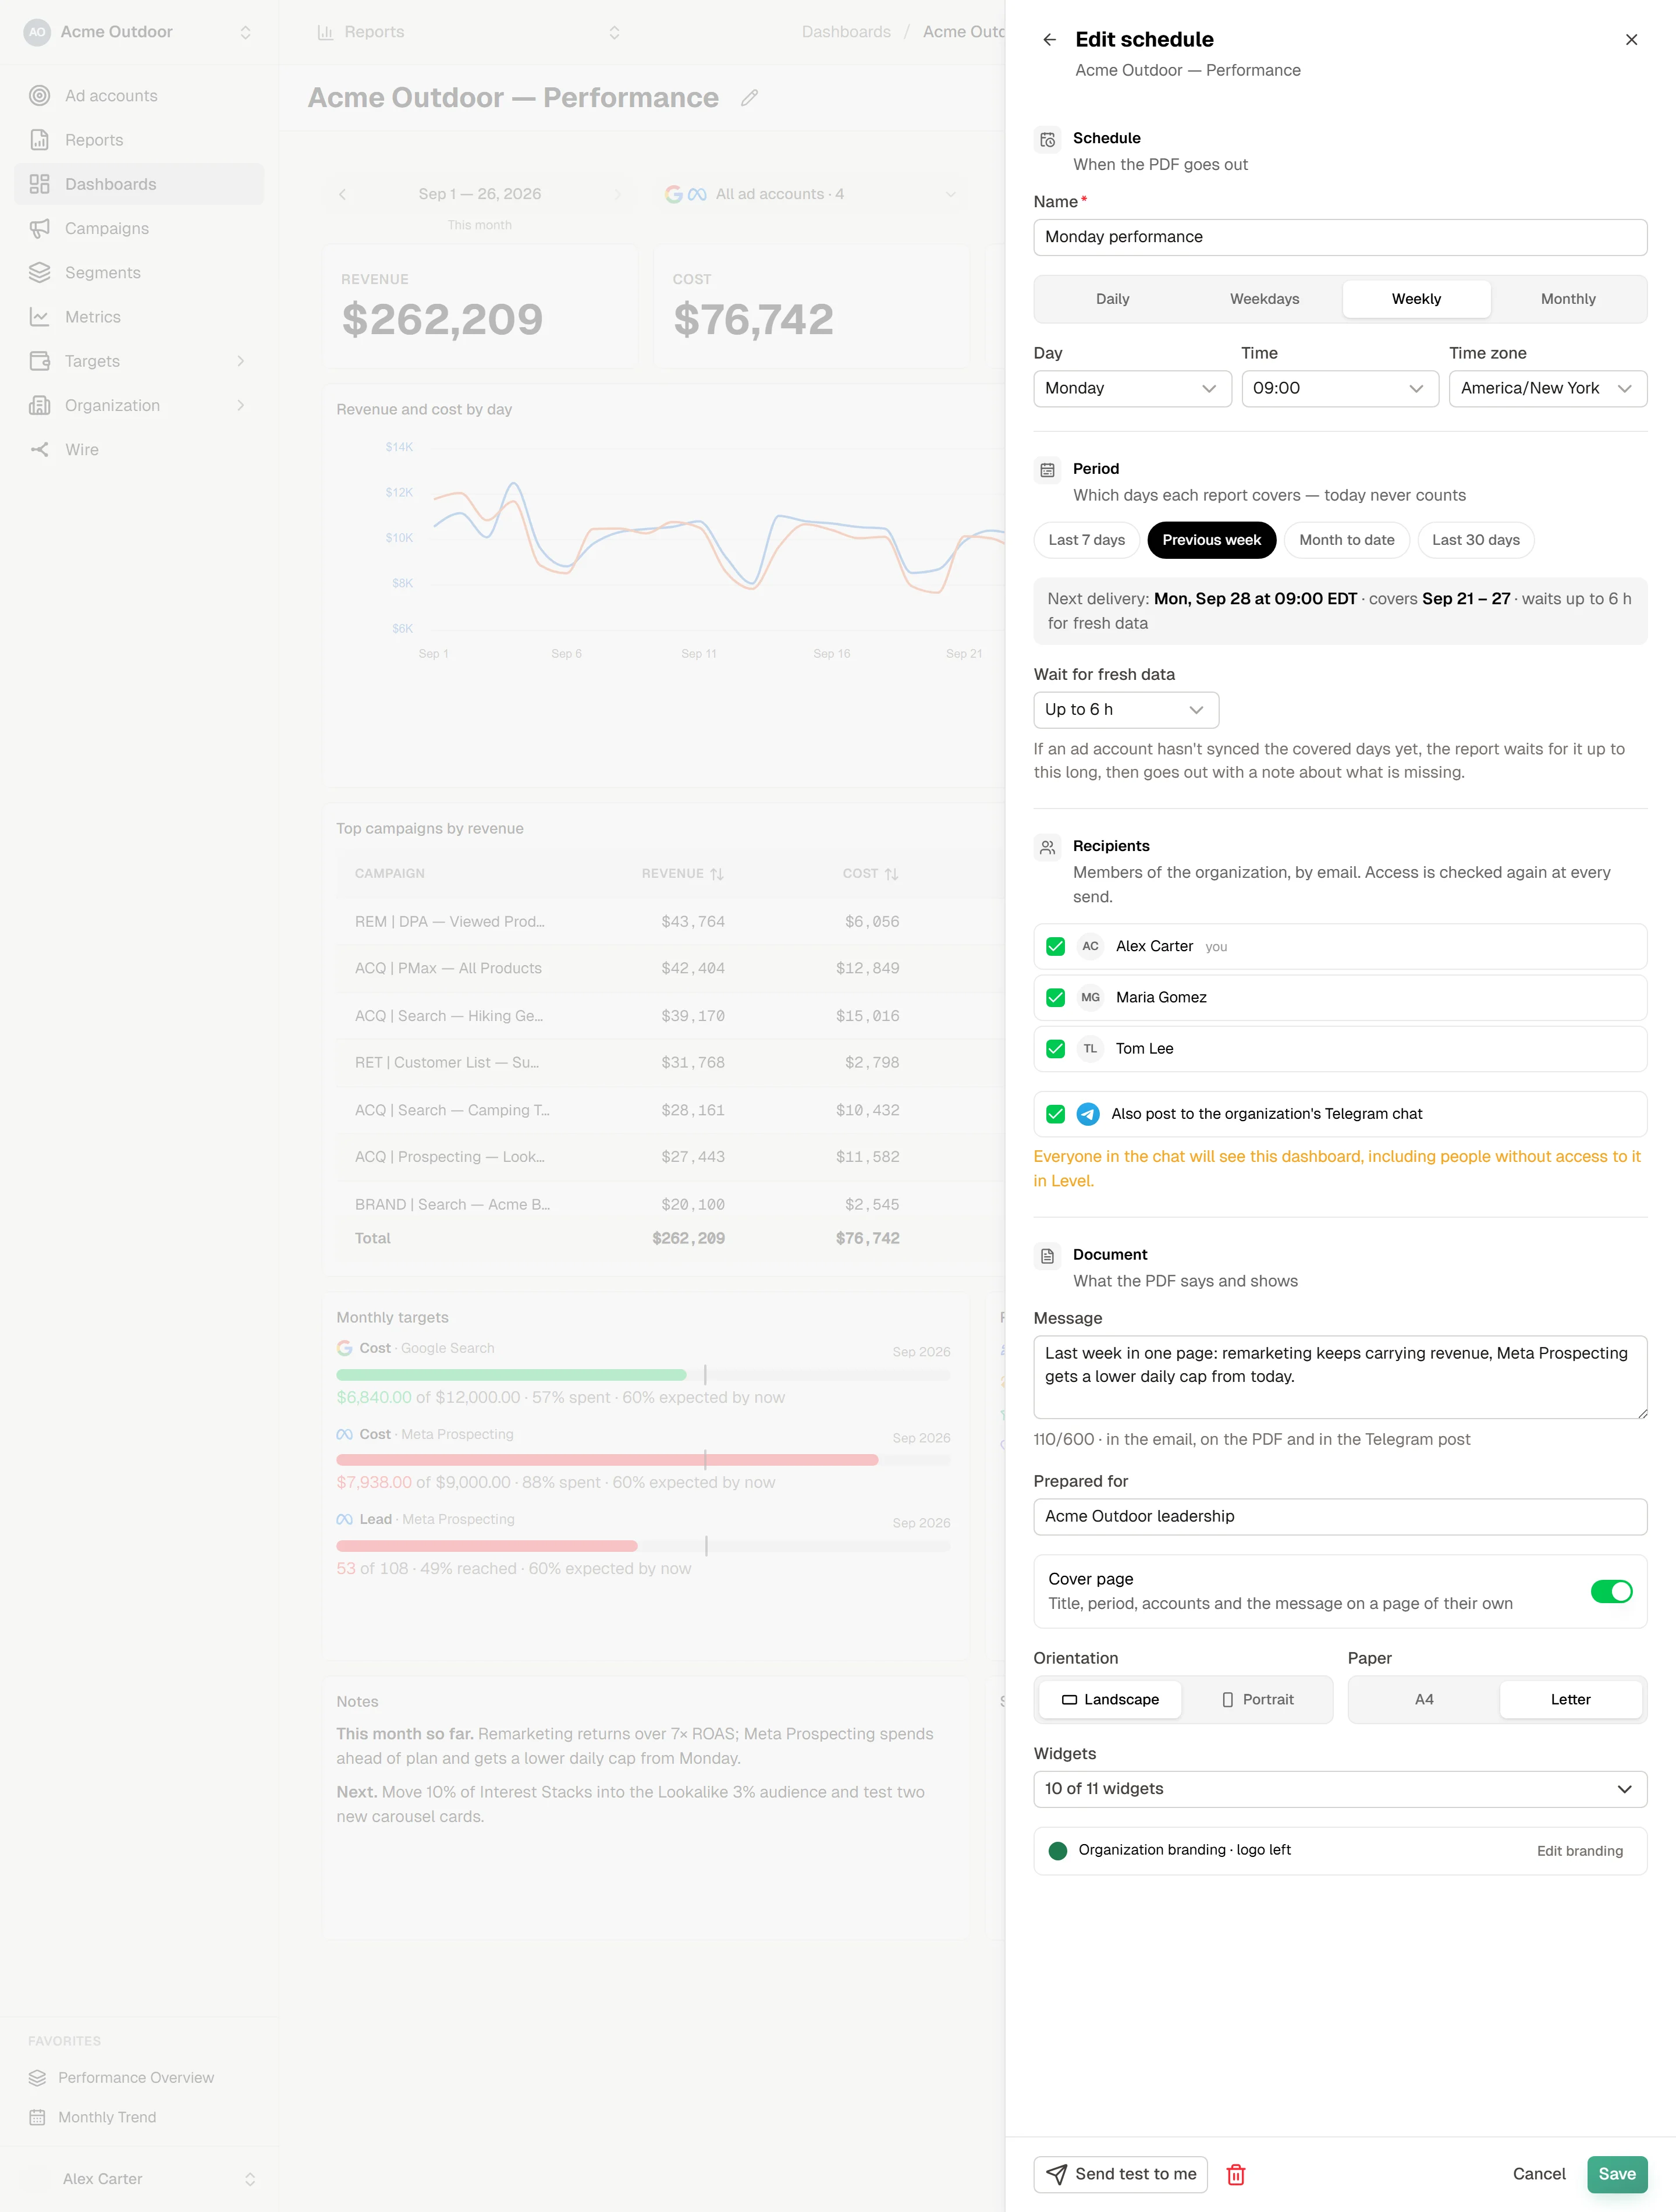
Task: Switch frequency to Daily
Action: click(1112, 299)
